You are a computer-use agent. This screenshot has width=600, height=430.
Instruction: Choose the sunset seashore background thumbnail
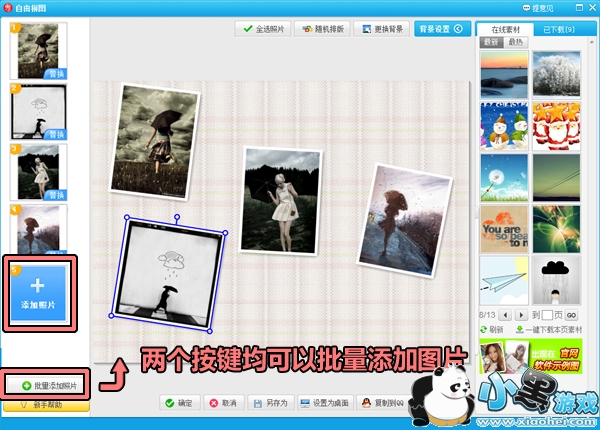click(x=504, y=75)
